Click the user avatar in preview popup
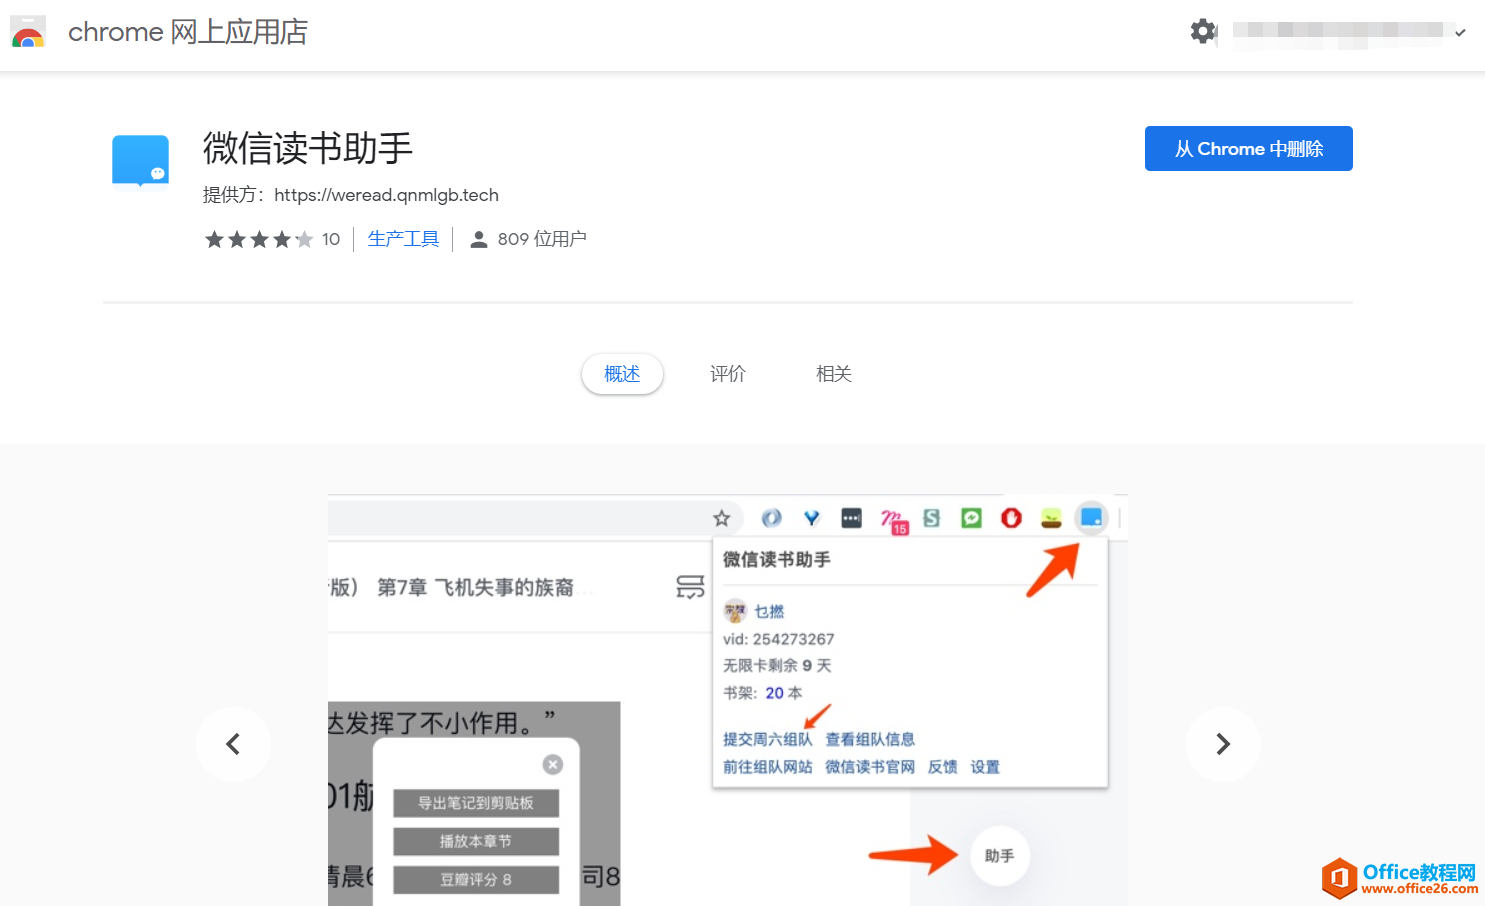This screenshot has width=1485, height=906. point(735,611)
